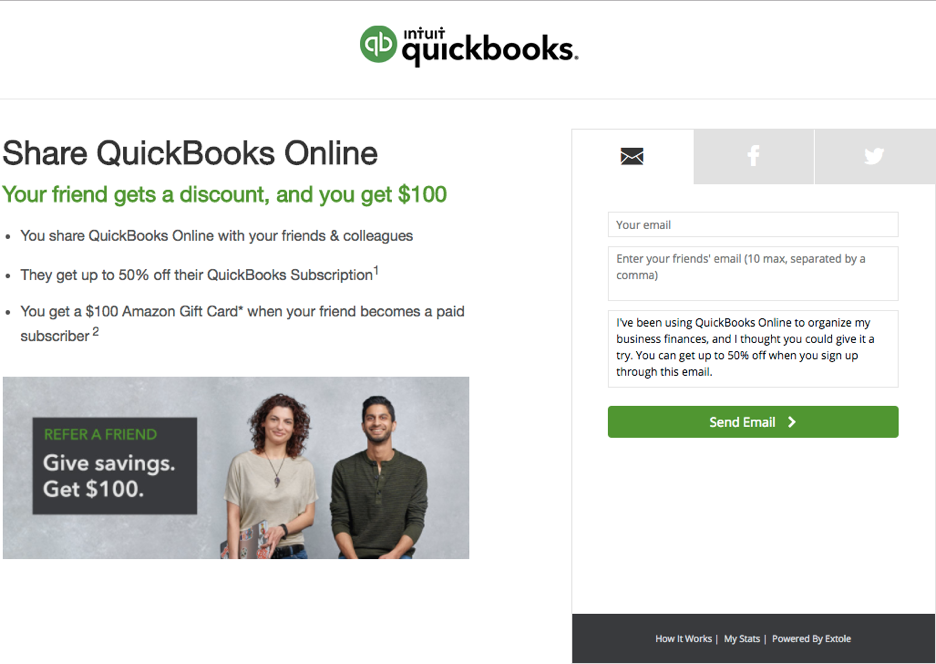
Task: Click the green $100 discount subheading
Action: click(224, 195)
